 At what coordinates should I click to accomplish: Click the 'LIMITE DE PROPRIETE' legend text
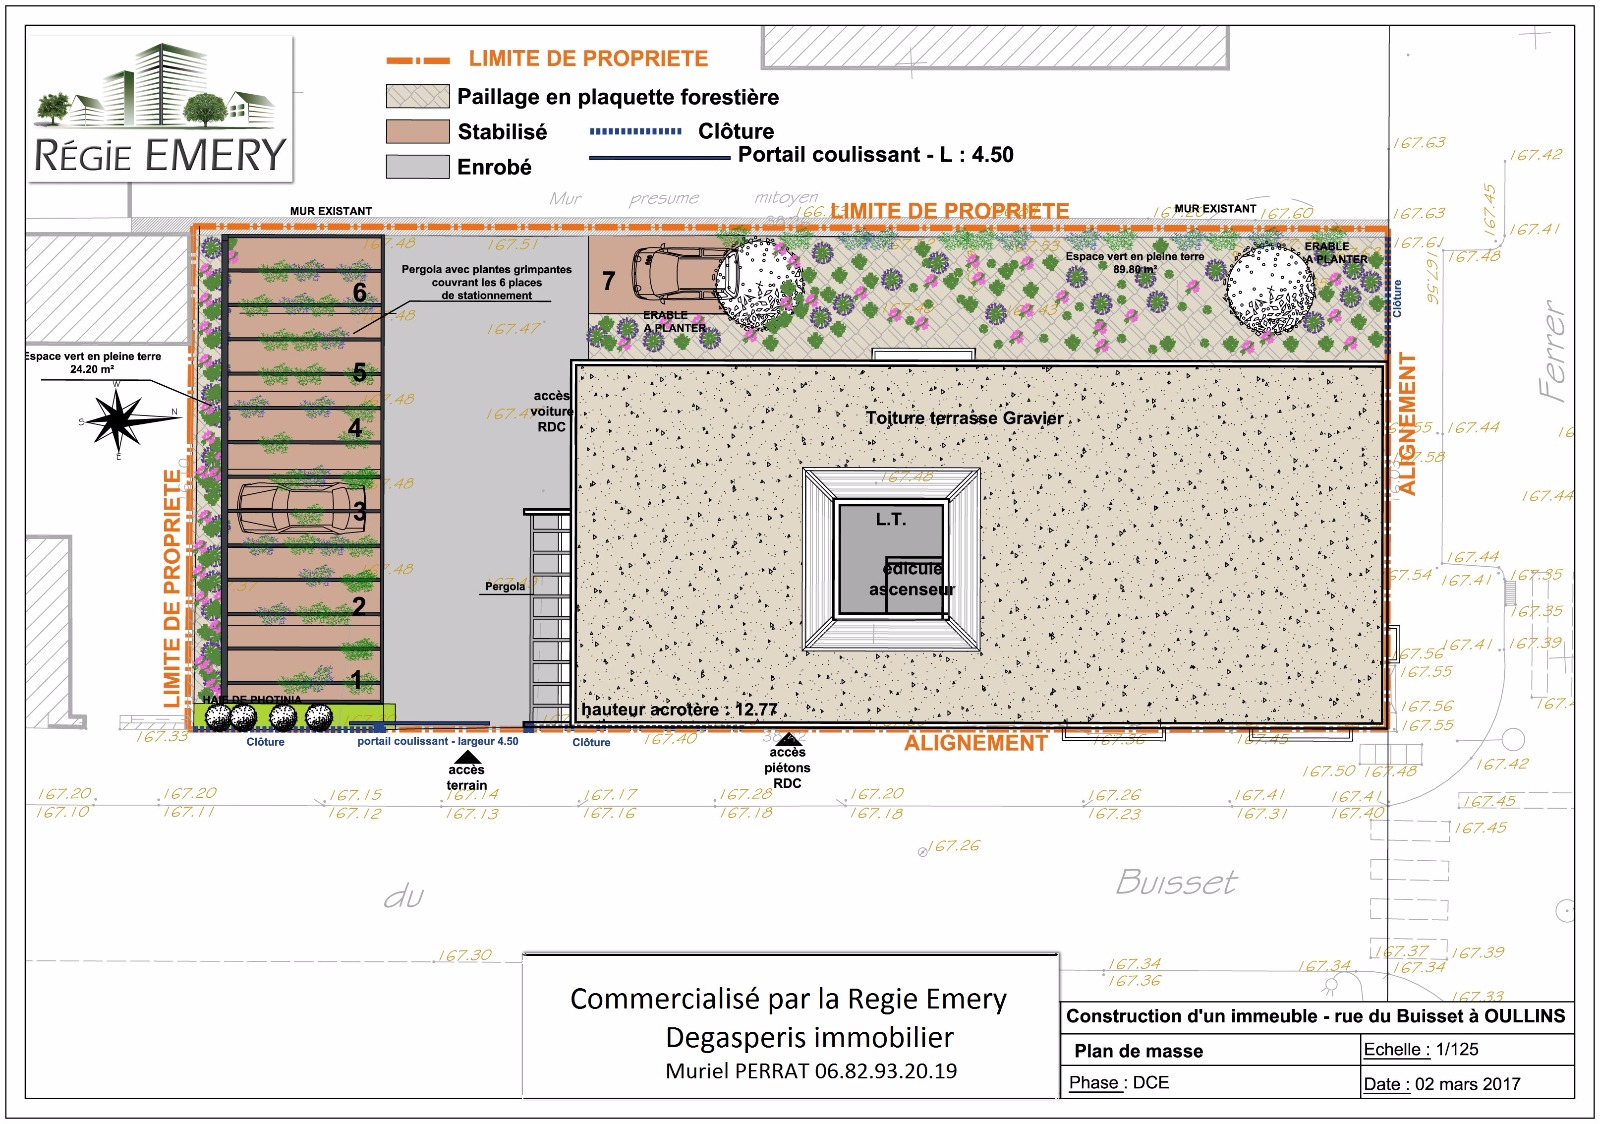point(588,59)
